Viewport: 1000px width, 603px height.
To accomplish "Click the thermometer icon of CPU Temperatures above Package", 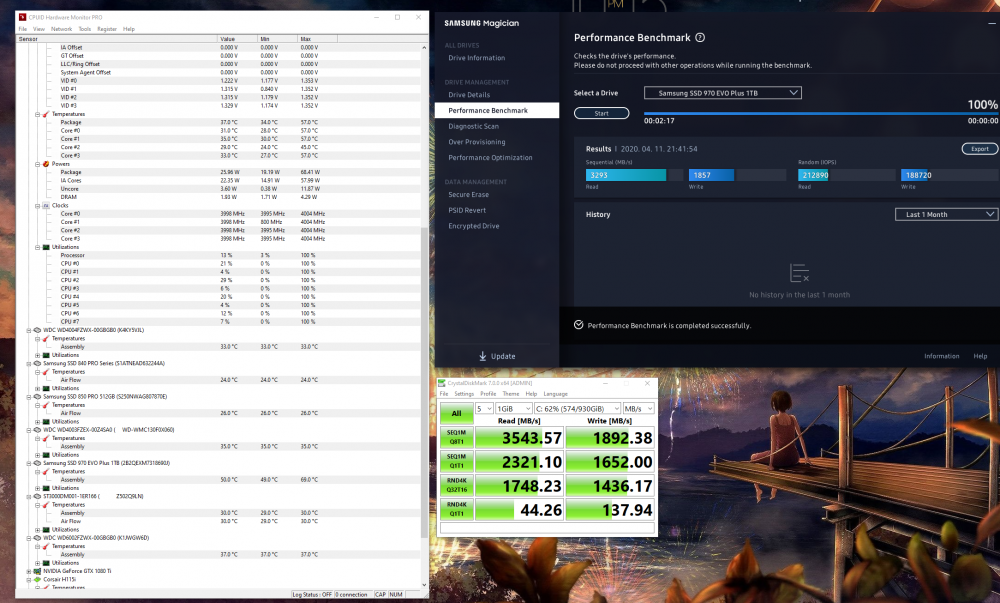I will [46, 114].
